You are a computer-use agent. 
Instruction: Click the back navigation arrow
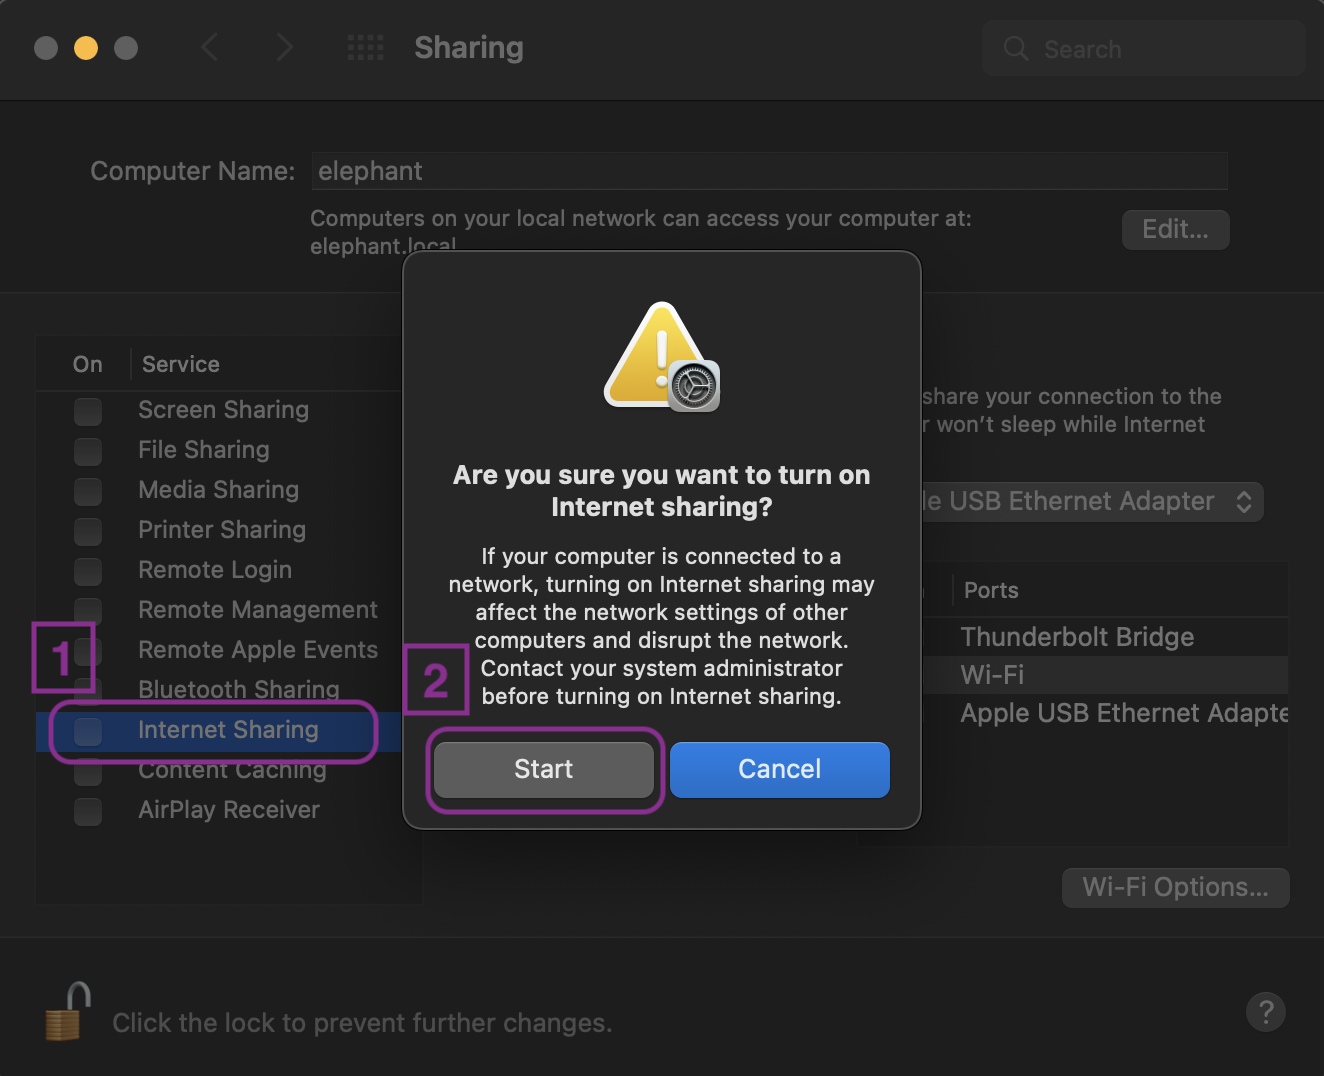pos(210,47)
